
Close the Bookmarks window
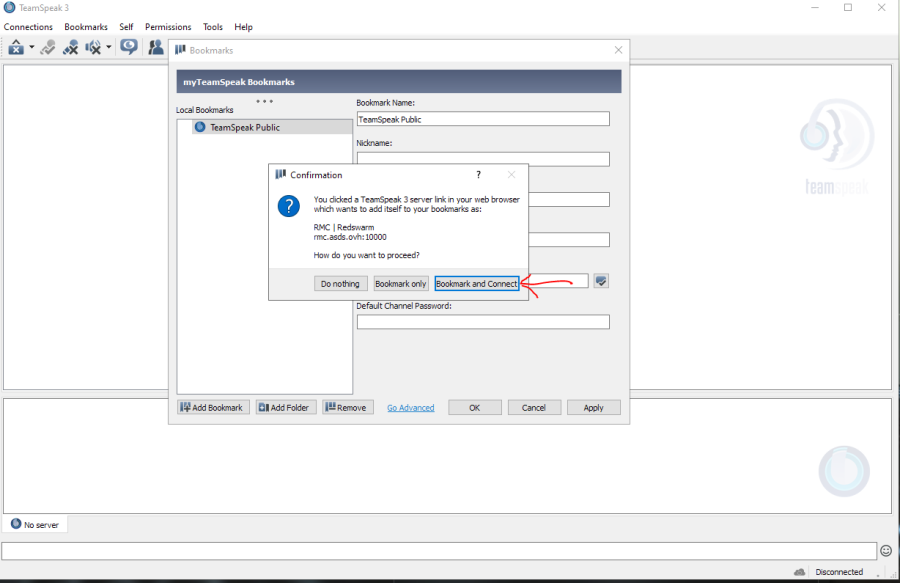click(x=618, y=50)
